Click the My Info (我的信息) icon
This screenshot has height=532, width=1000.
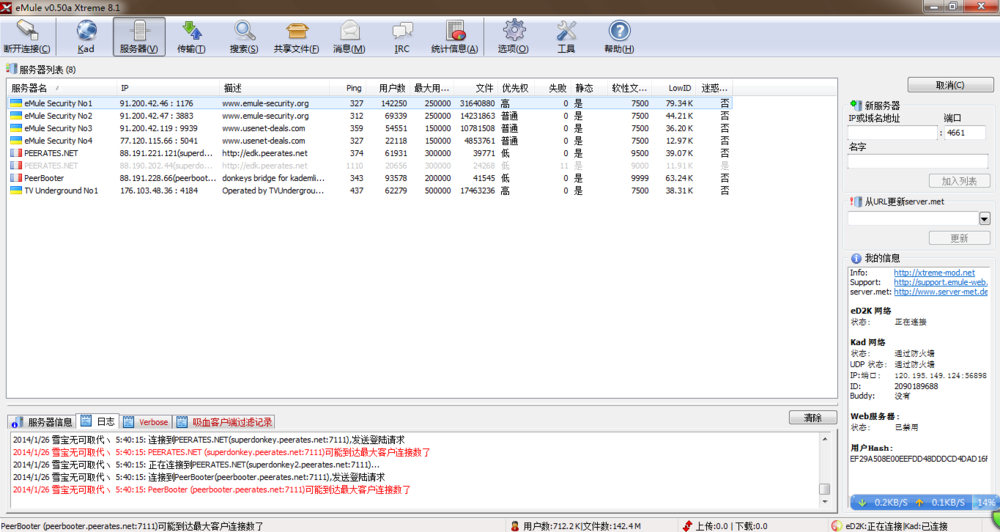856,258
